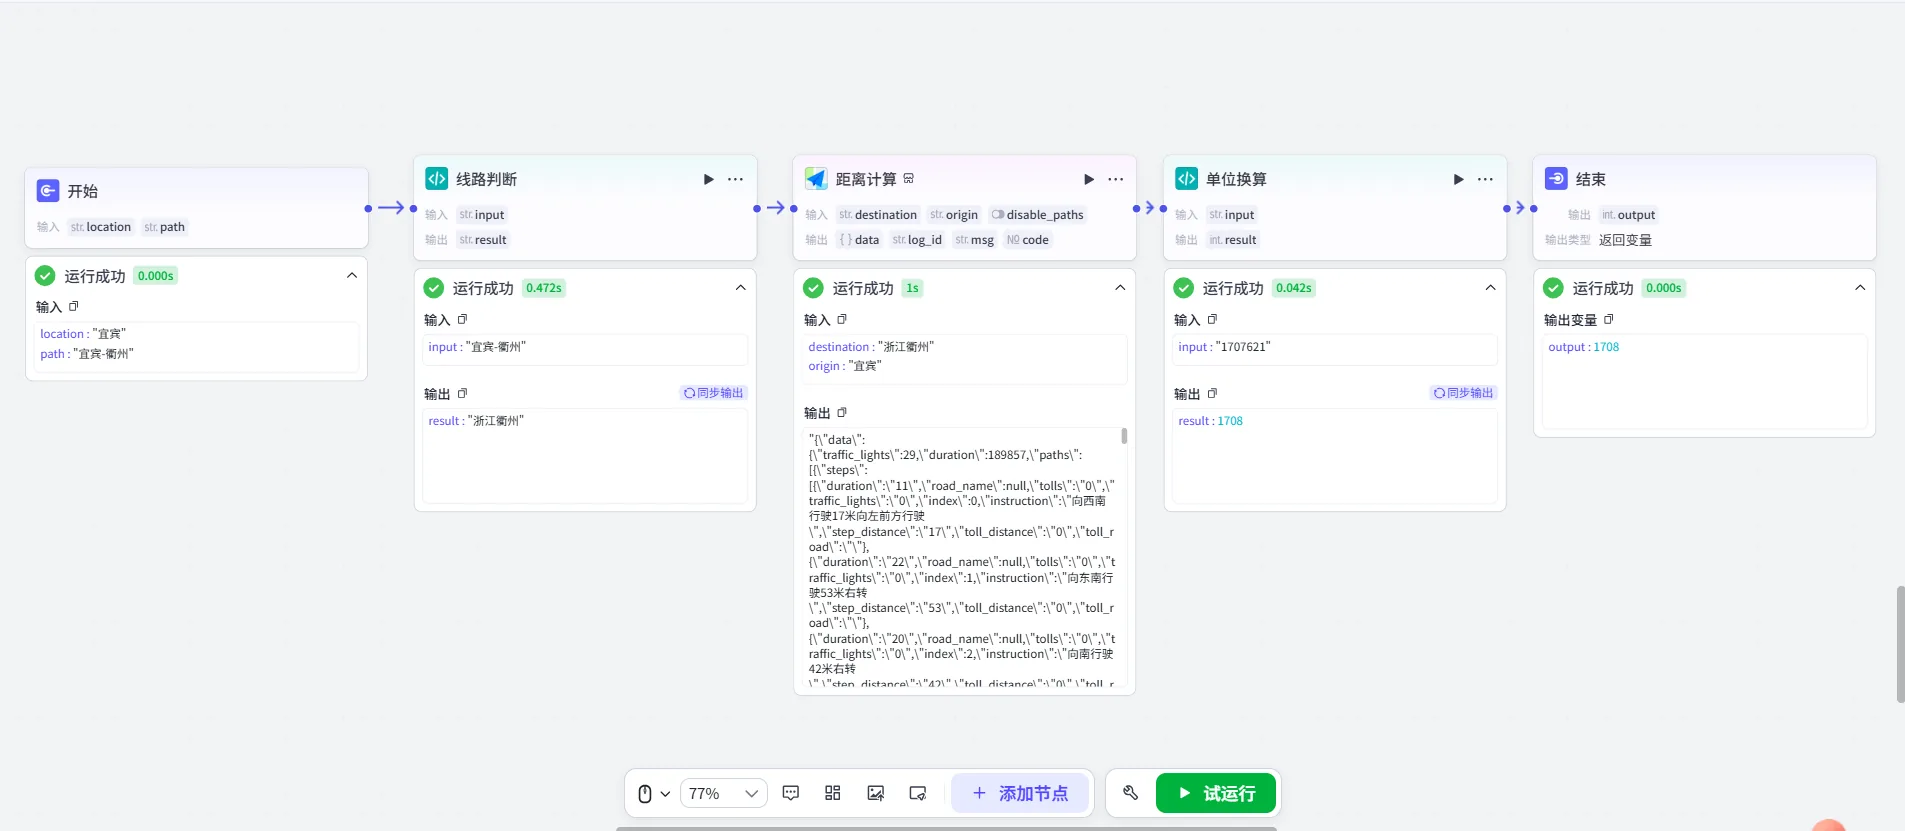Viewport: 1905px width, 831px height.
Task: Click the grid layout icon in bottom toolbar
Action: [833, 793]
